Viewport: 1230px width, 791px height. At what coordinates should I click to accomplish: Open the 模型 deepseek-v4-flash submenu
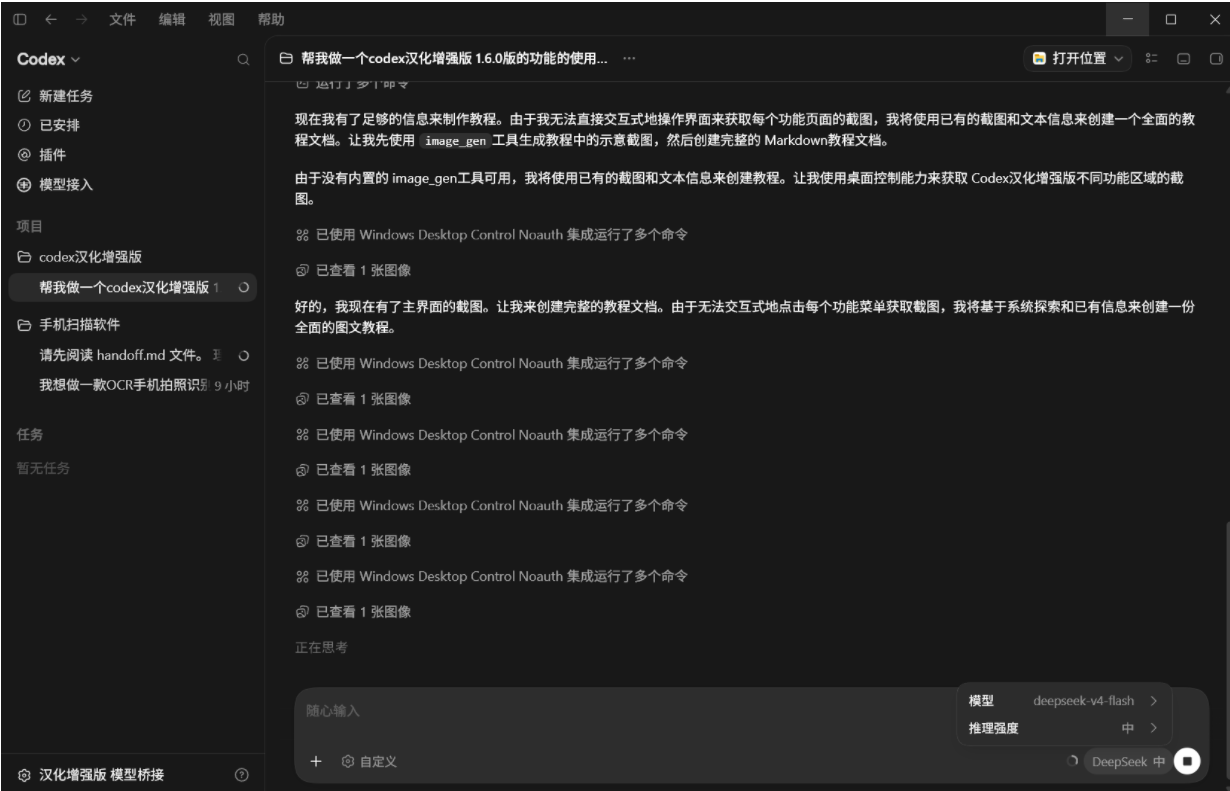[1062, 701]
